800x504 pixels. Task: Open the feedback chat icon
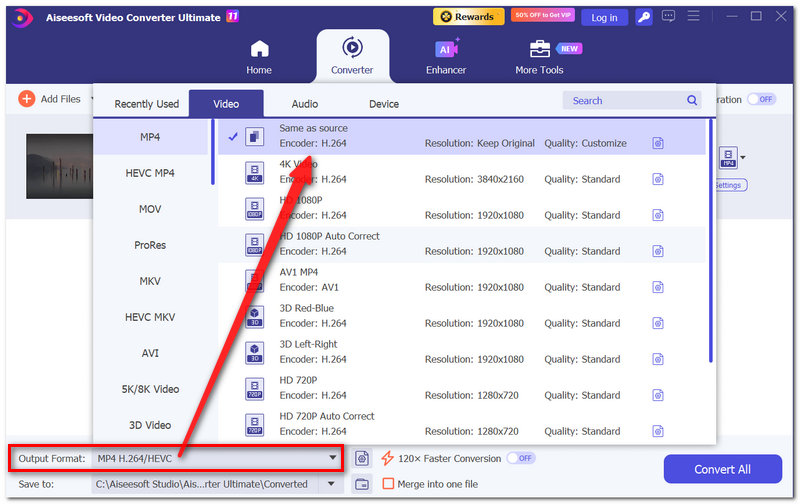pos(668,16)
